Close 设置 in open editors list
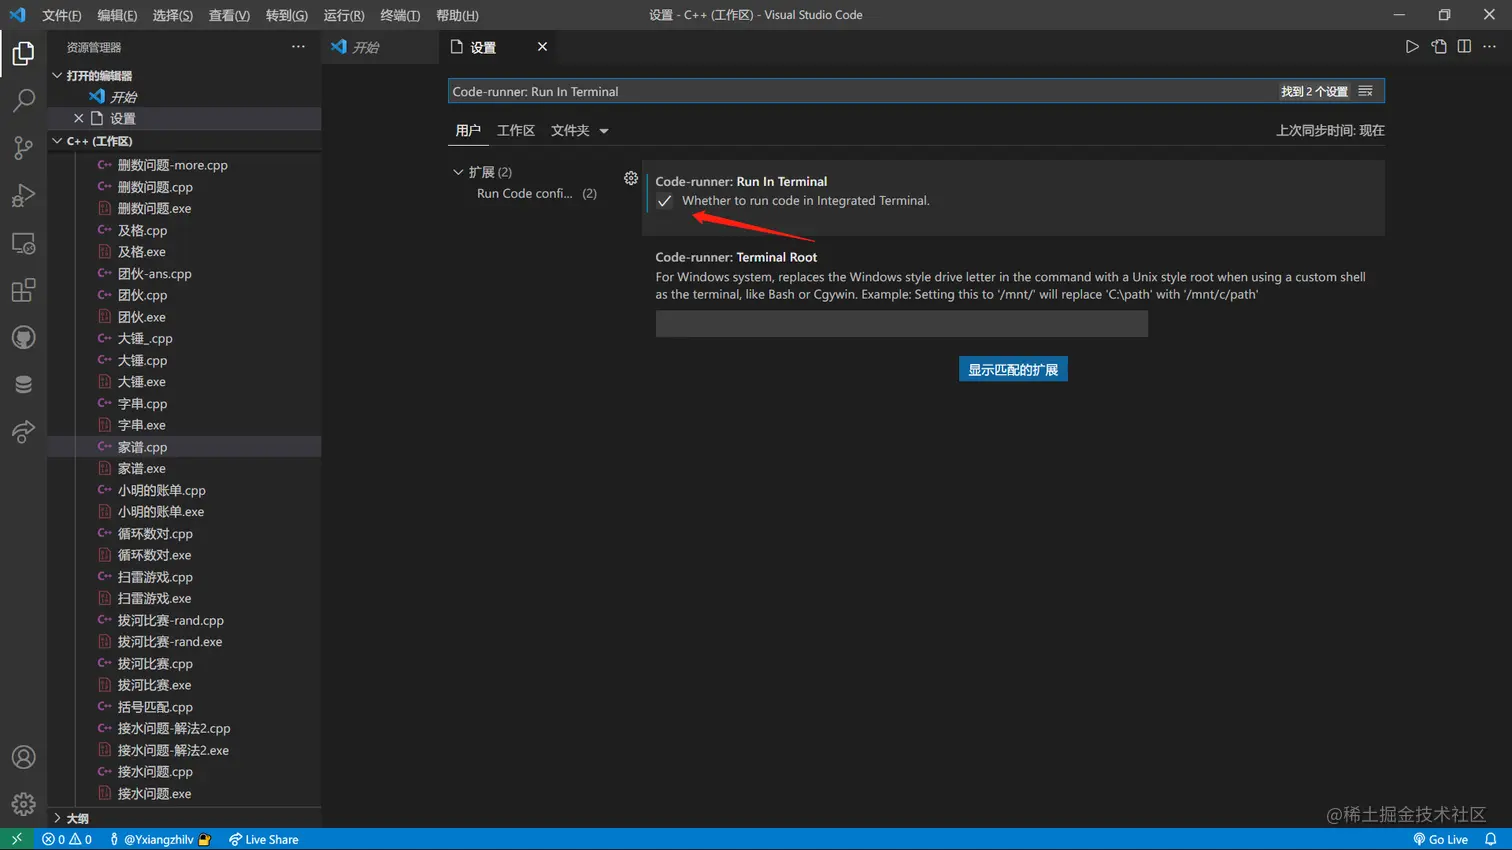 click(79, 118)
